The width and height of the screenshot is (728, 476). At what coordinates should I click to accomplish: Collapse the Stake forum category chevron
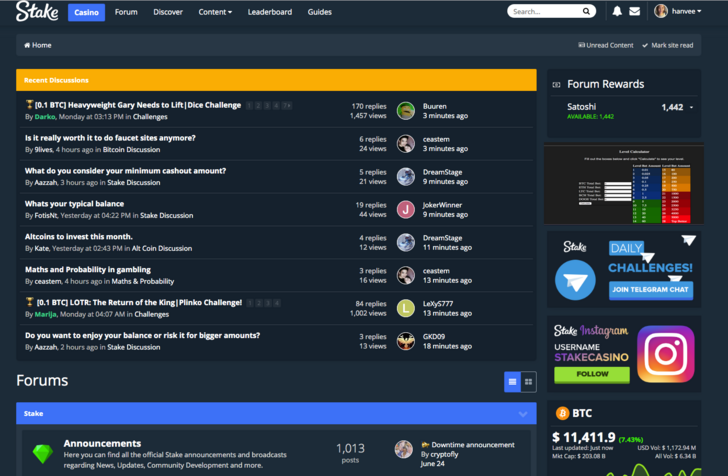(x=523, y=414)
